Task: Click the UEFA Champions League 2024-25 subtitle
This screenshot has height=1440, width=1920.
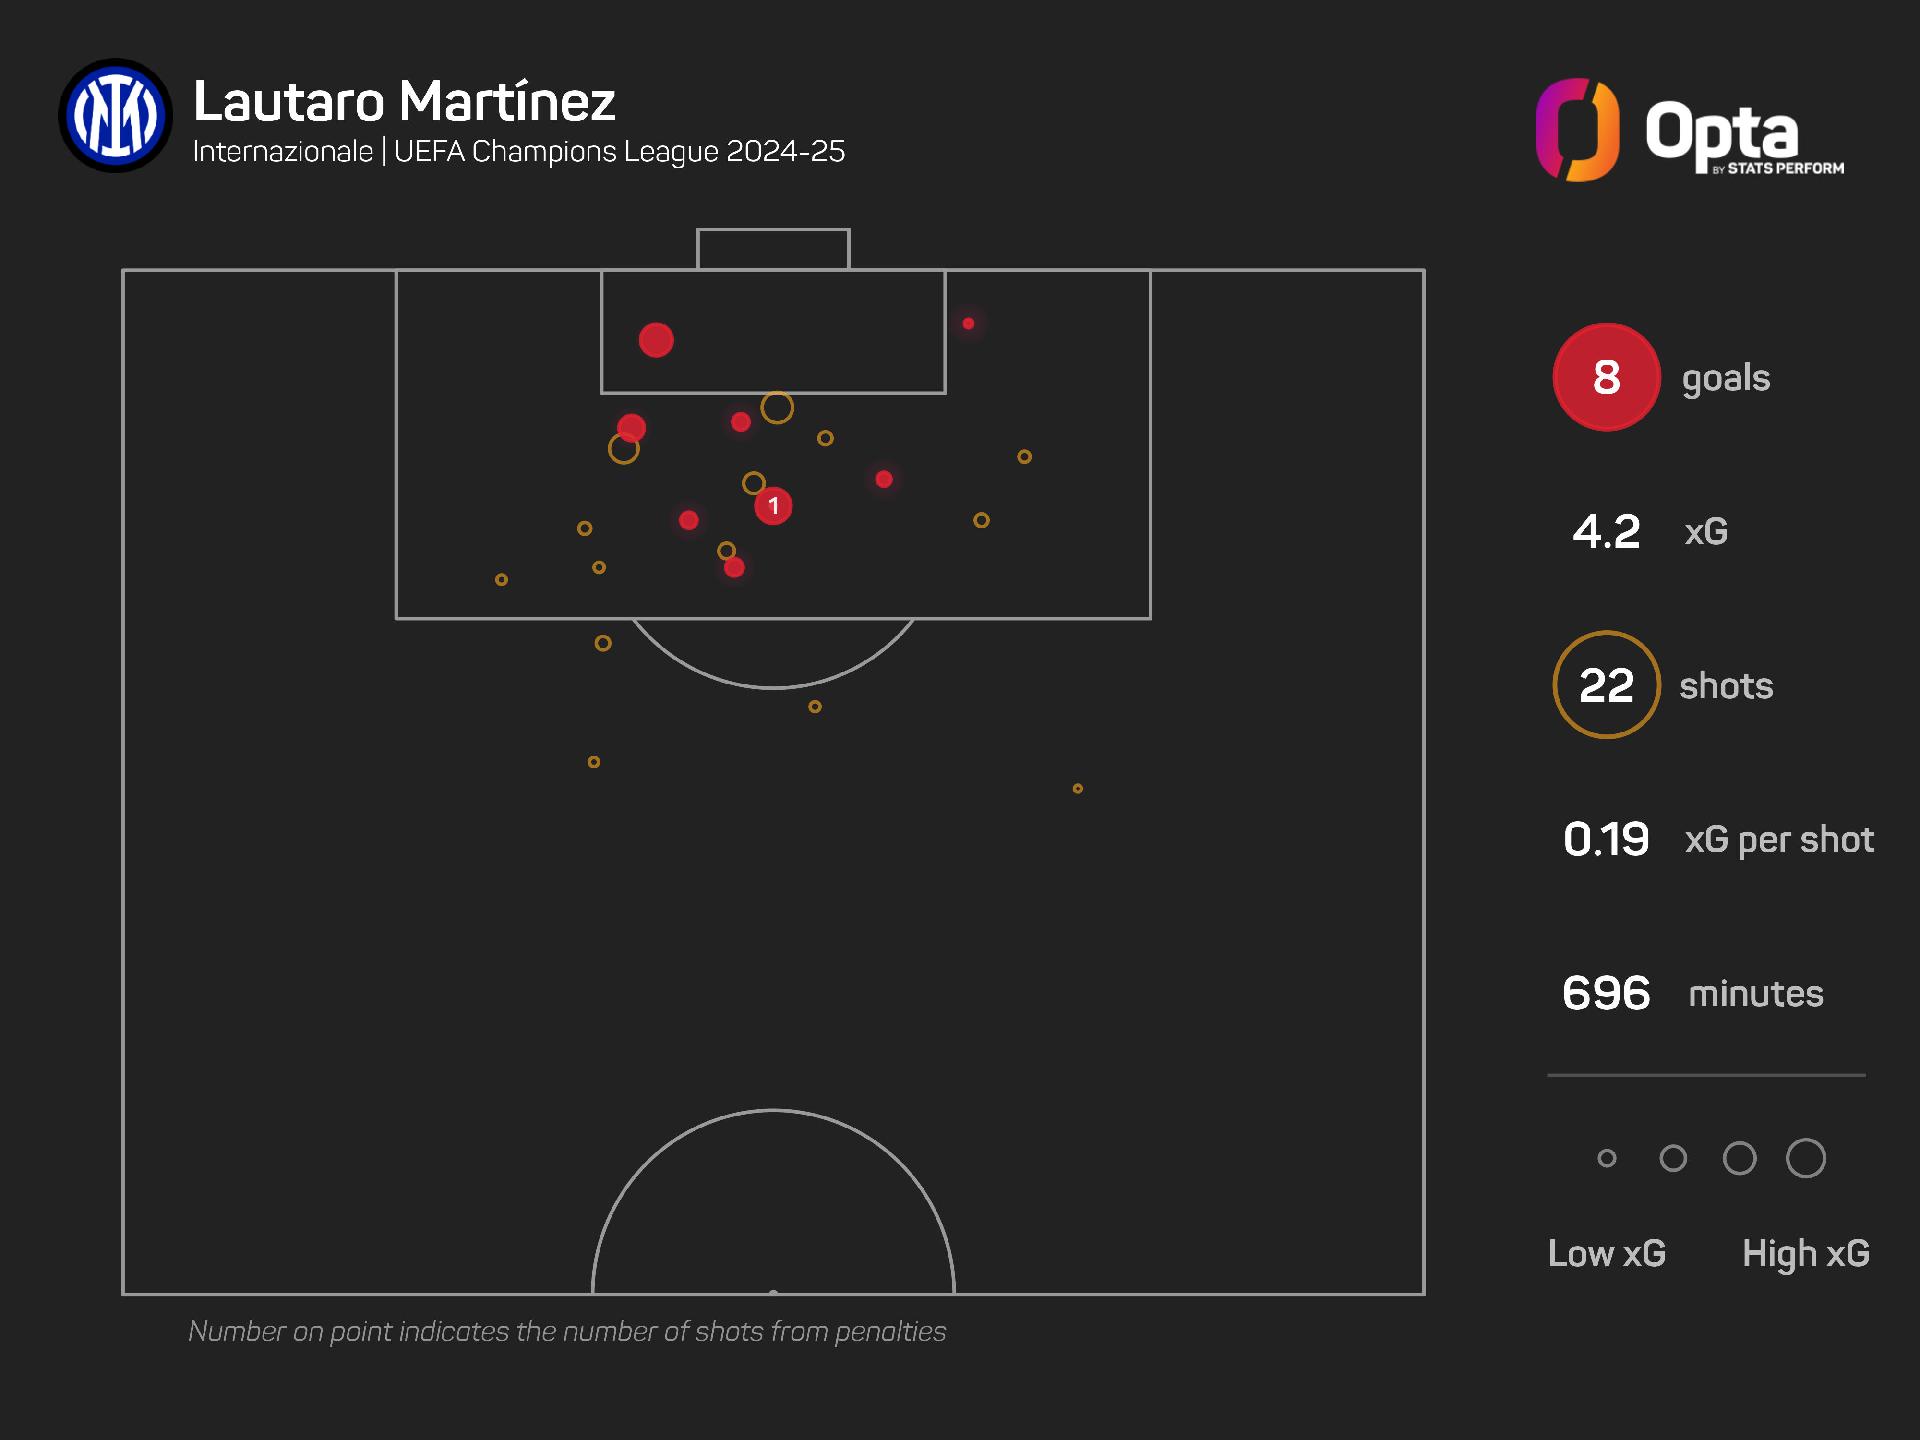Action: tap(620, 152)
